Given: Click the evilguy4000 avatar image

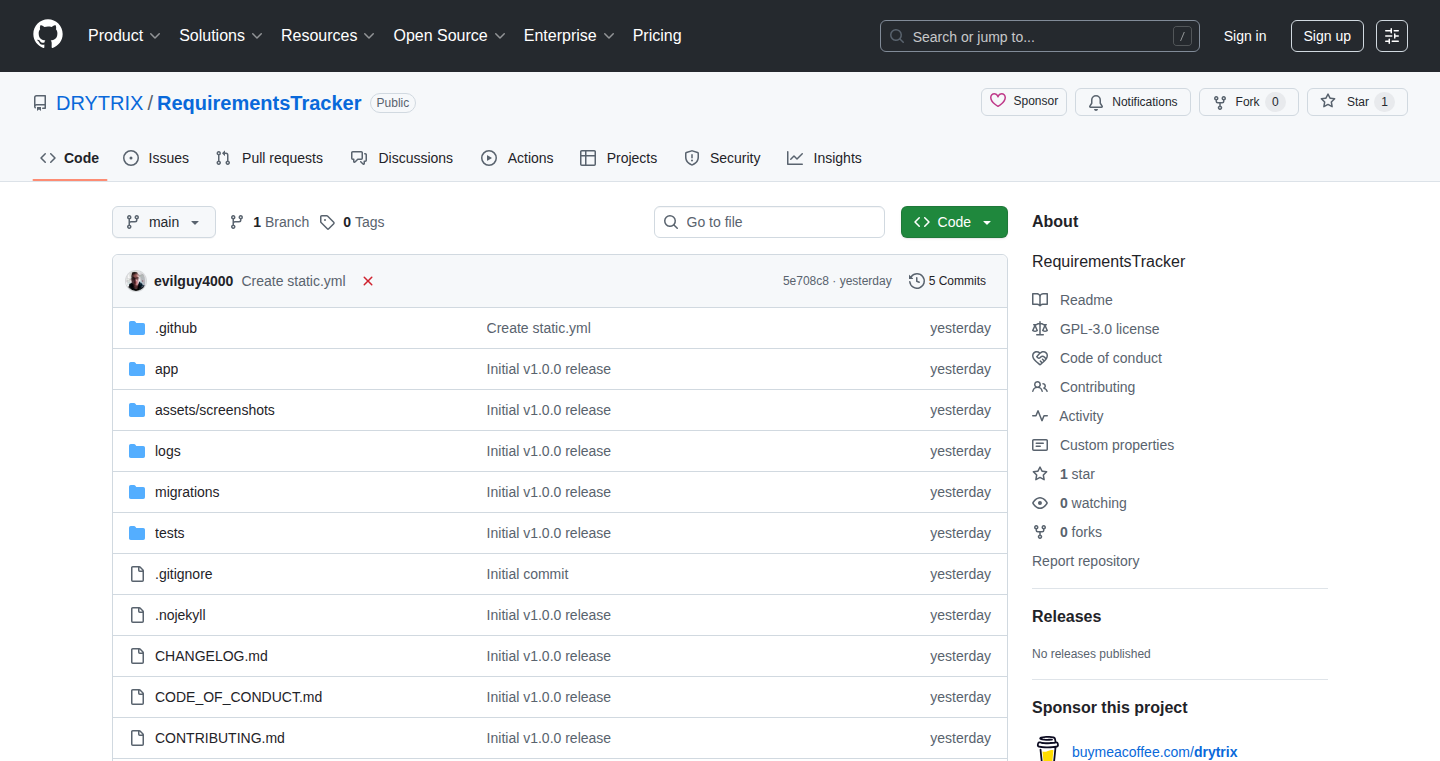Looking at the screenshot, I should pyautogui.click(x=136, y=281).
